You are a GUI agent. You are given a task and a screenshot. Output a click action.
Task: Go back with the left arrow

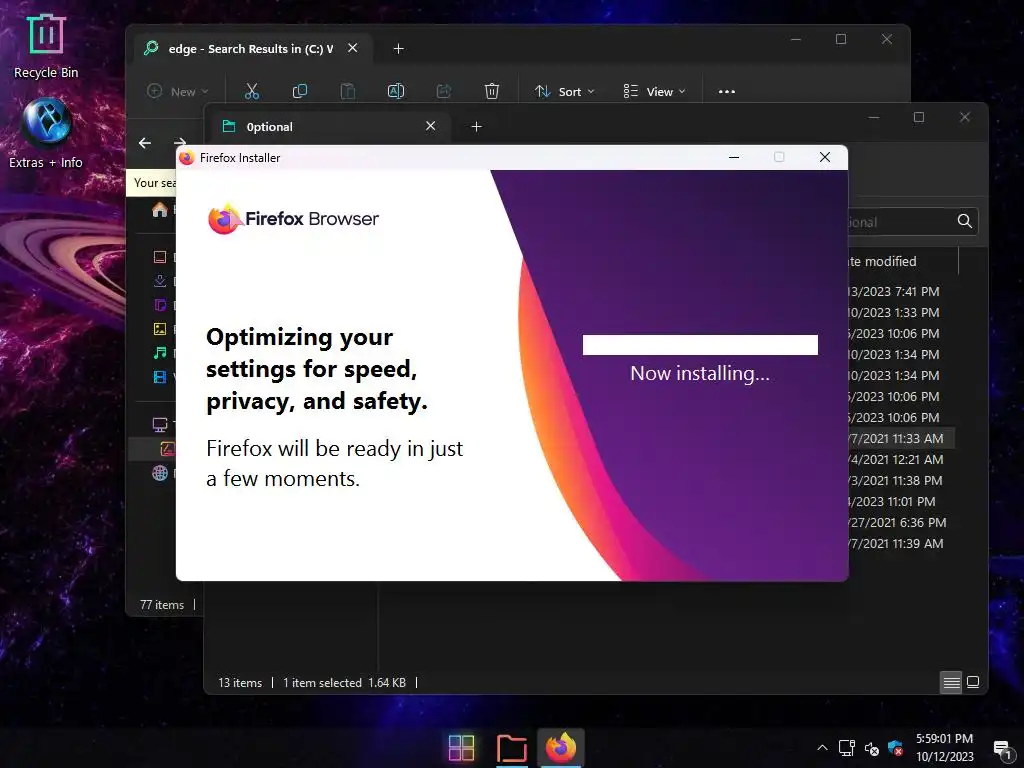pyautogui.click(x=145, y=143)
